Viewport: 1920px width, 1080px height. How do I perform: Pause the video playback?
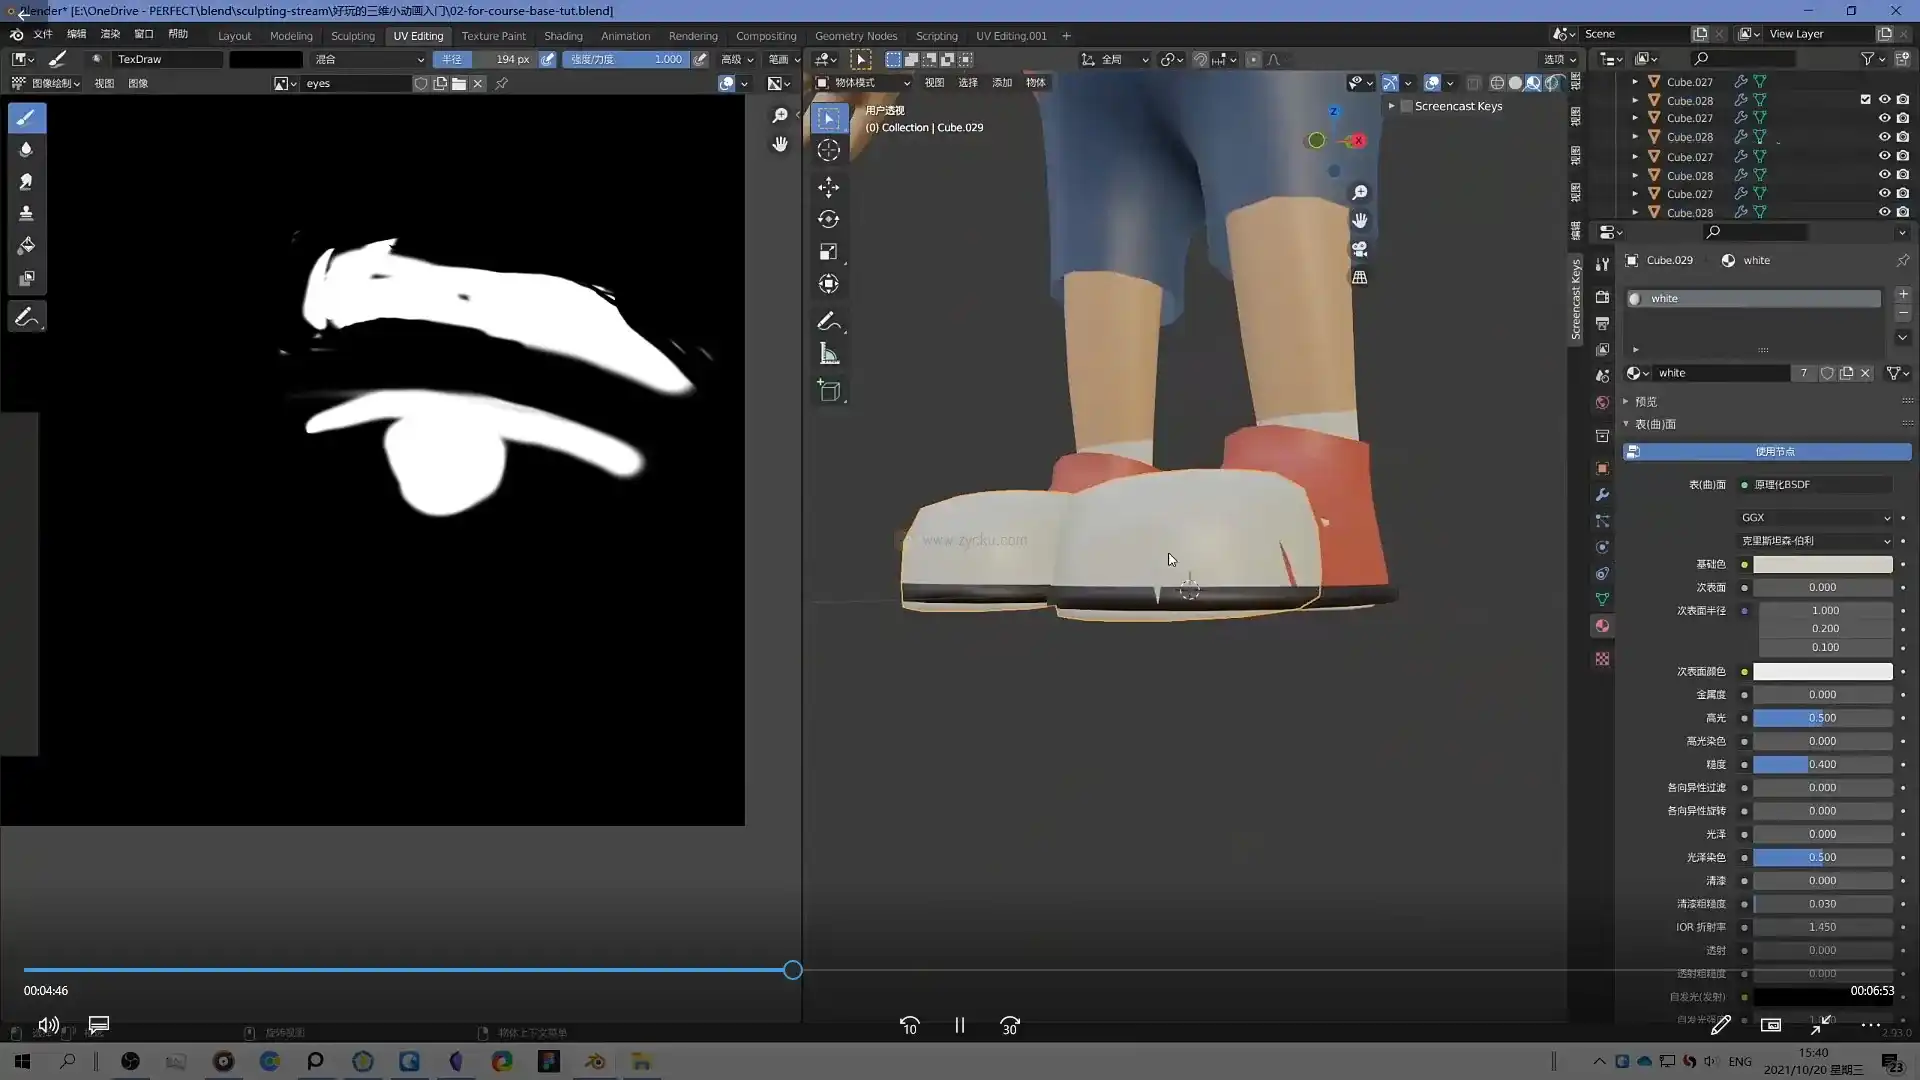click(959, 1026)
